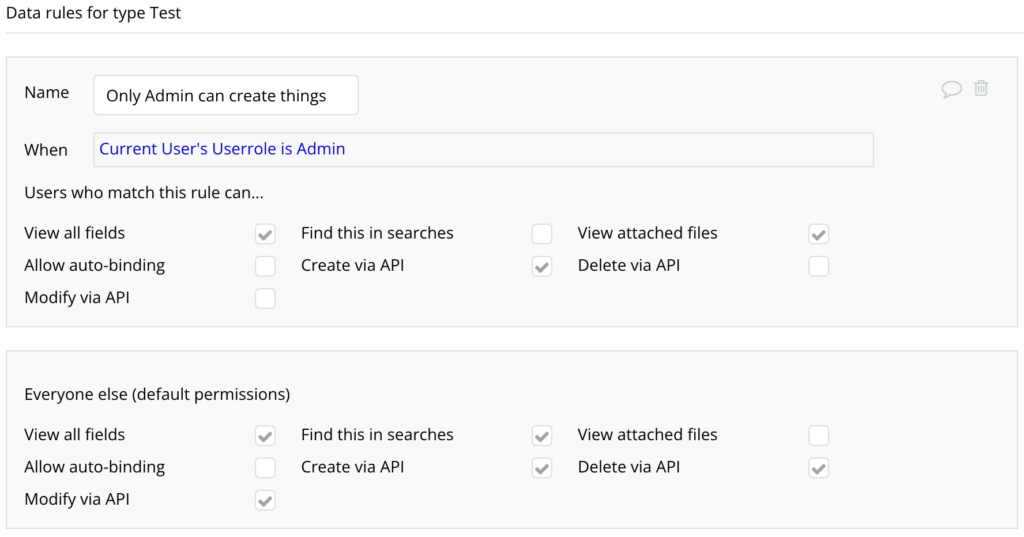This screenshot has width=1024, height=537.
Task: Enable Admin rule 'Find this in searches'
Action: click(542, 234)
